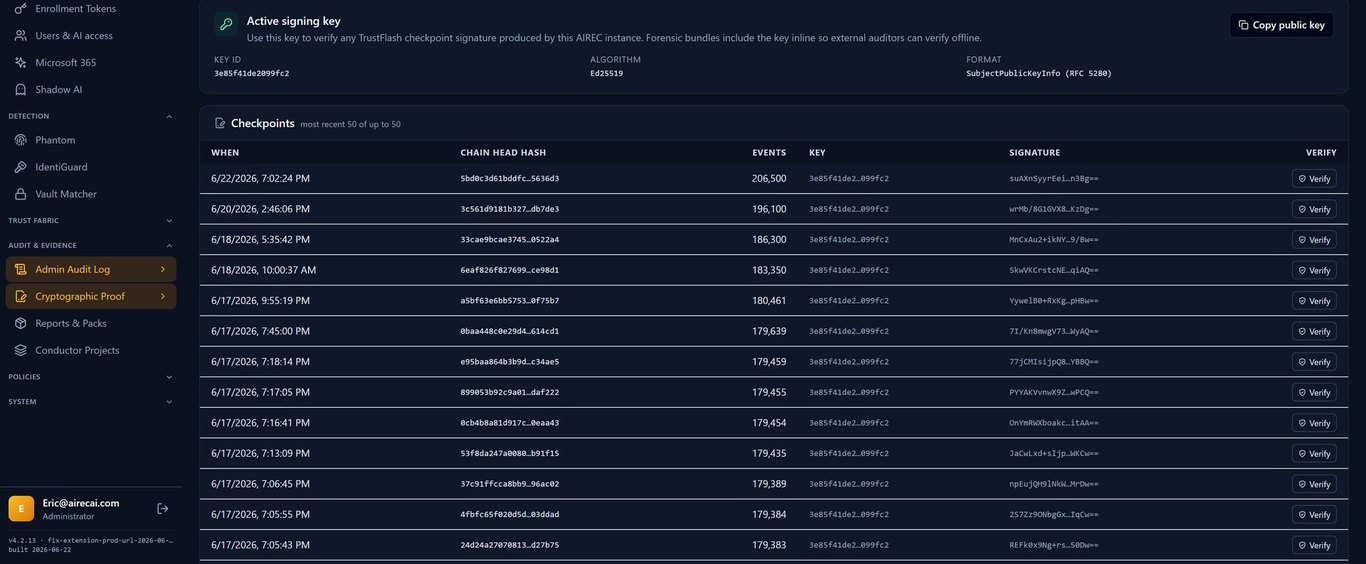
Task: Click the When column header
Action: 225,153
